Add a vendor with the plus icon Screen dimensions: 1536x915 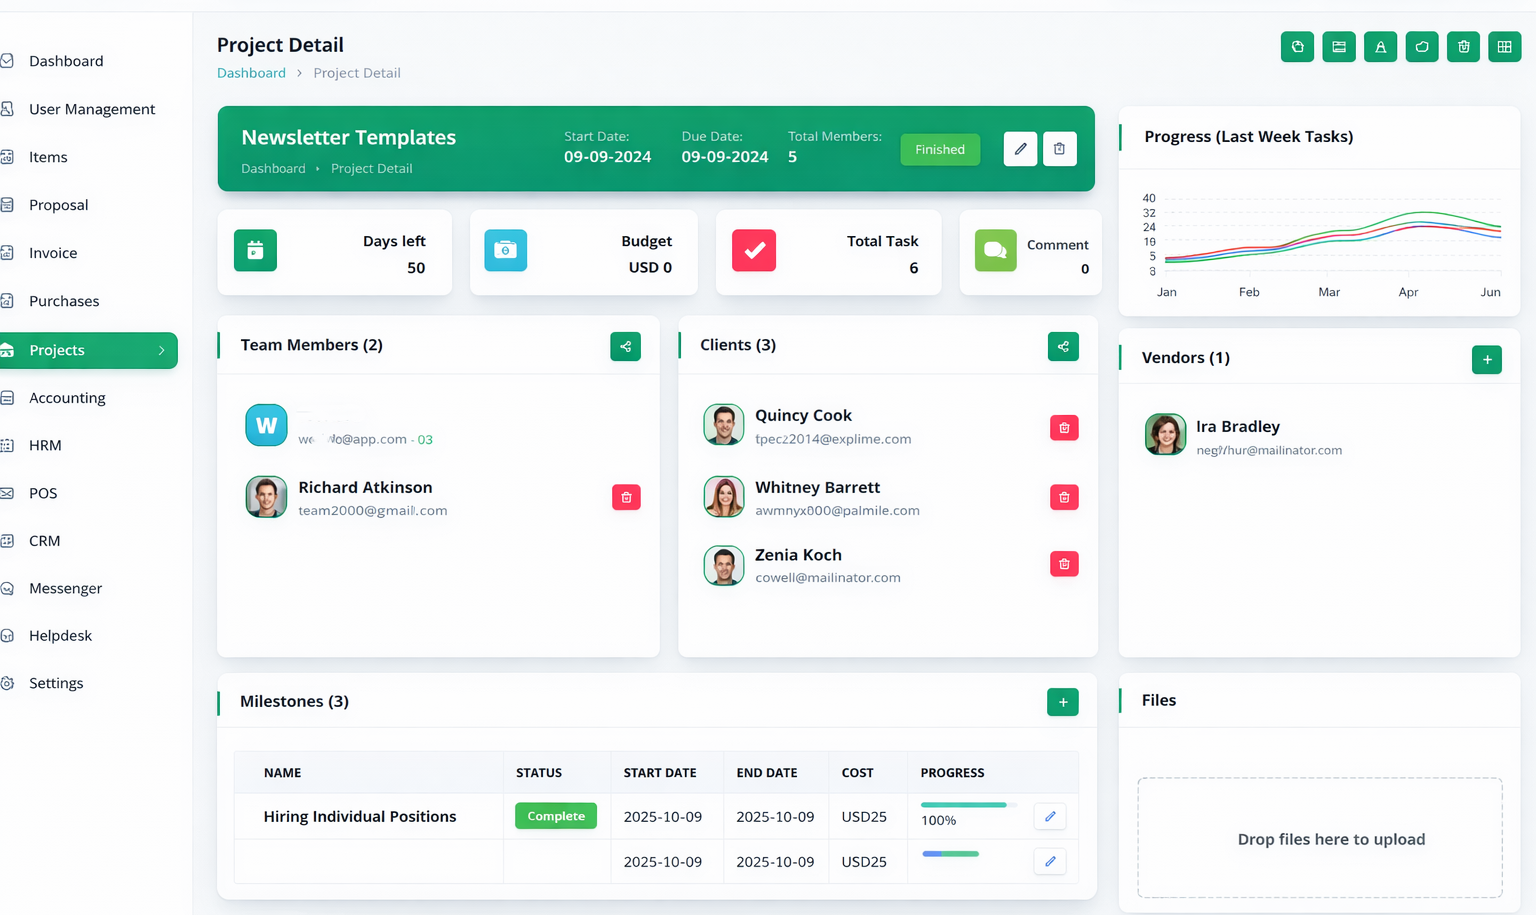click(x=1486, y=360)
